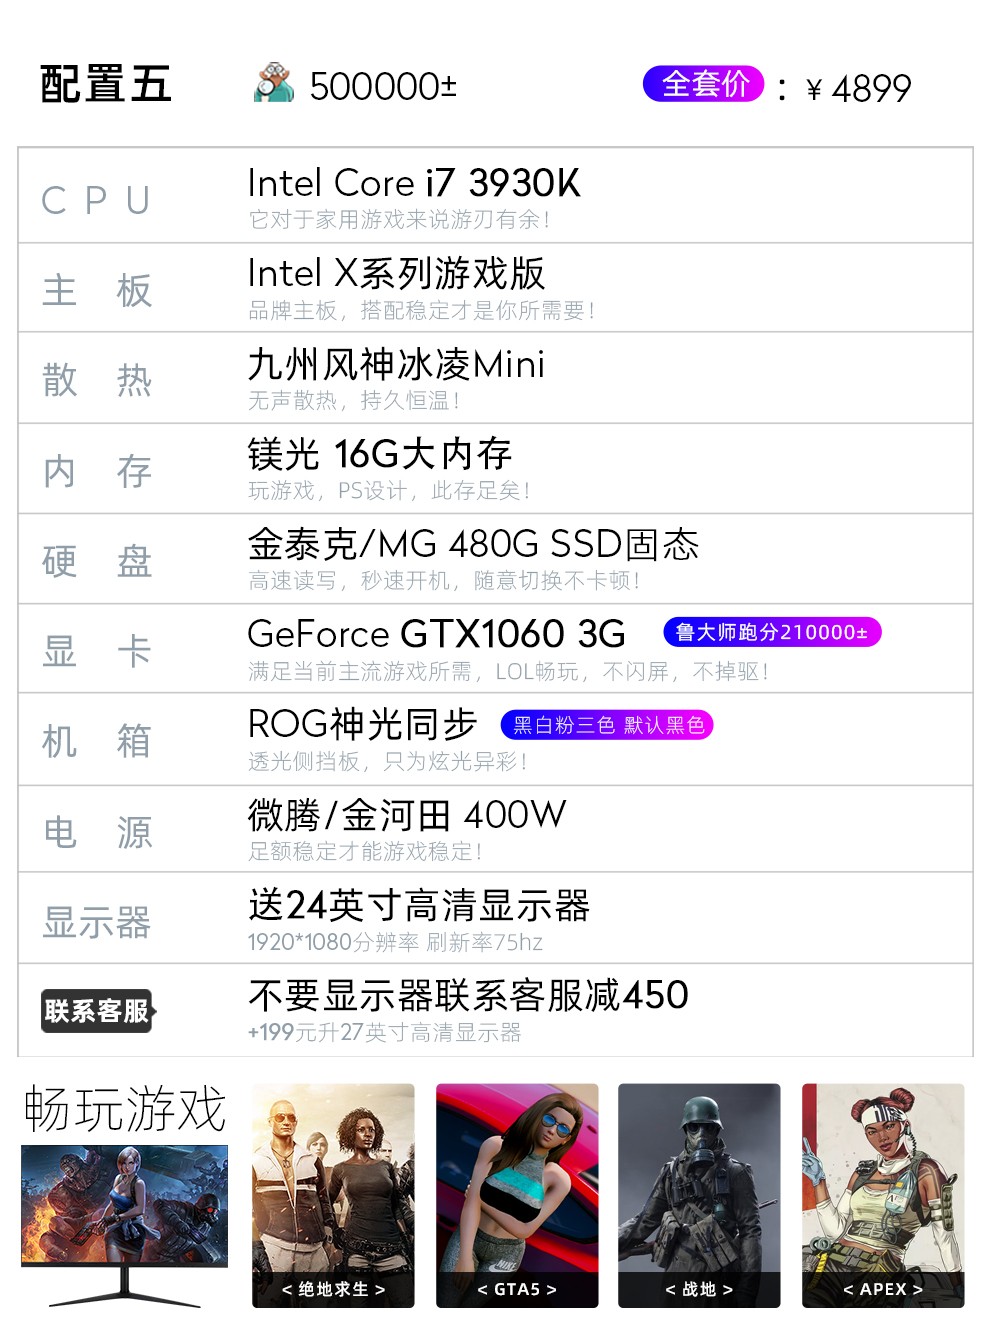This screenshot has height=1332, width=990.
Task: Click ROG神光同步 case text
Action: pyautogui.click(x=363, y=724)
